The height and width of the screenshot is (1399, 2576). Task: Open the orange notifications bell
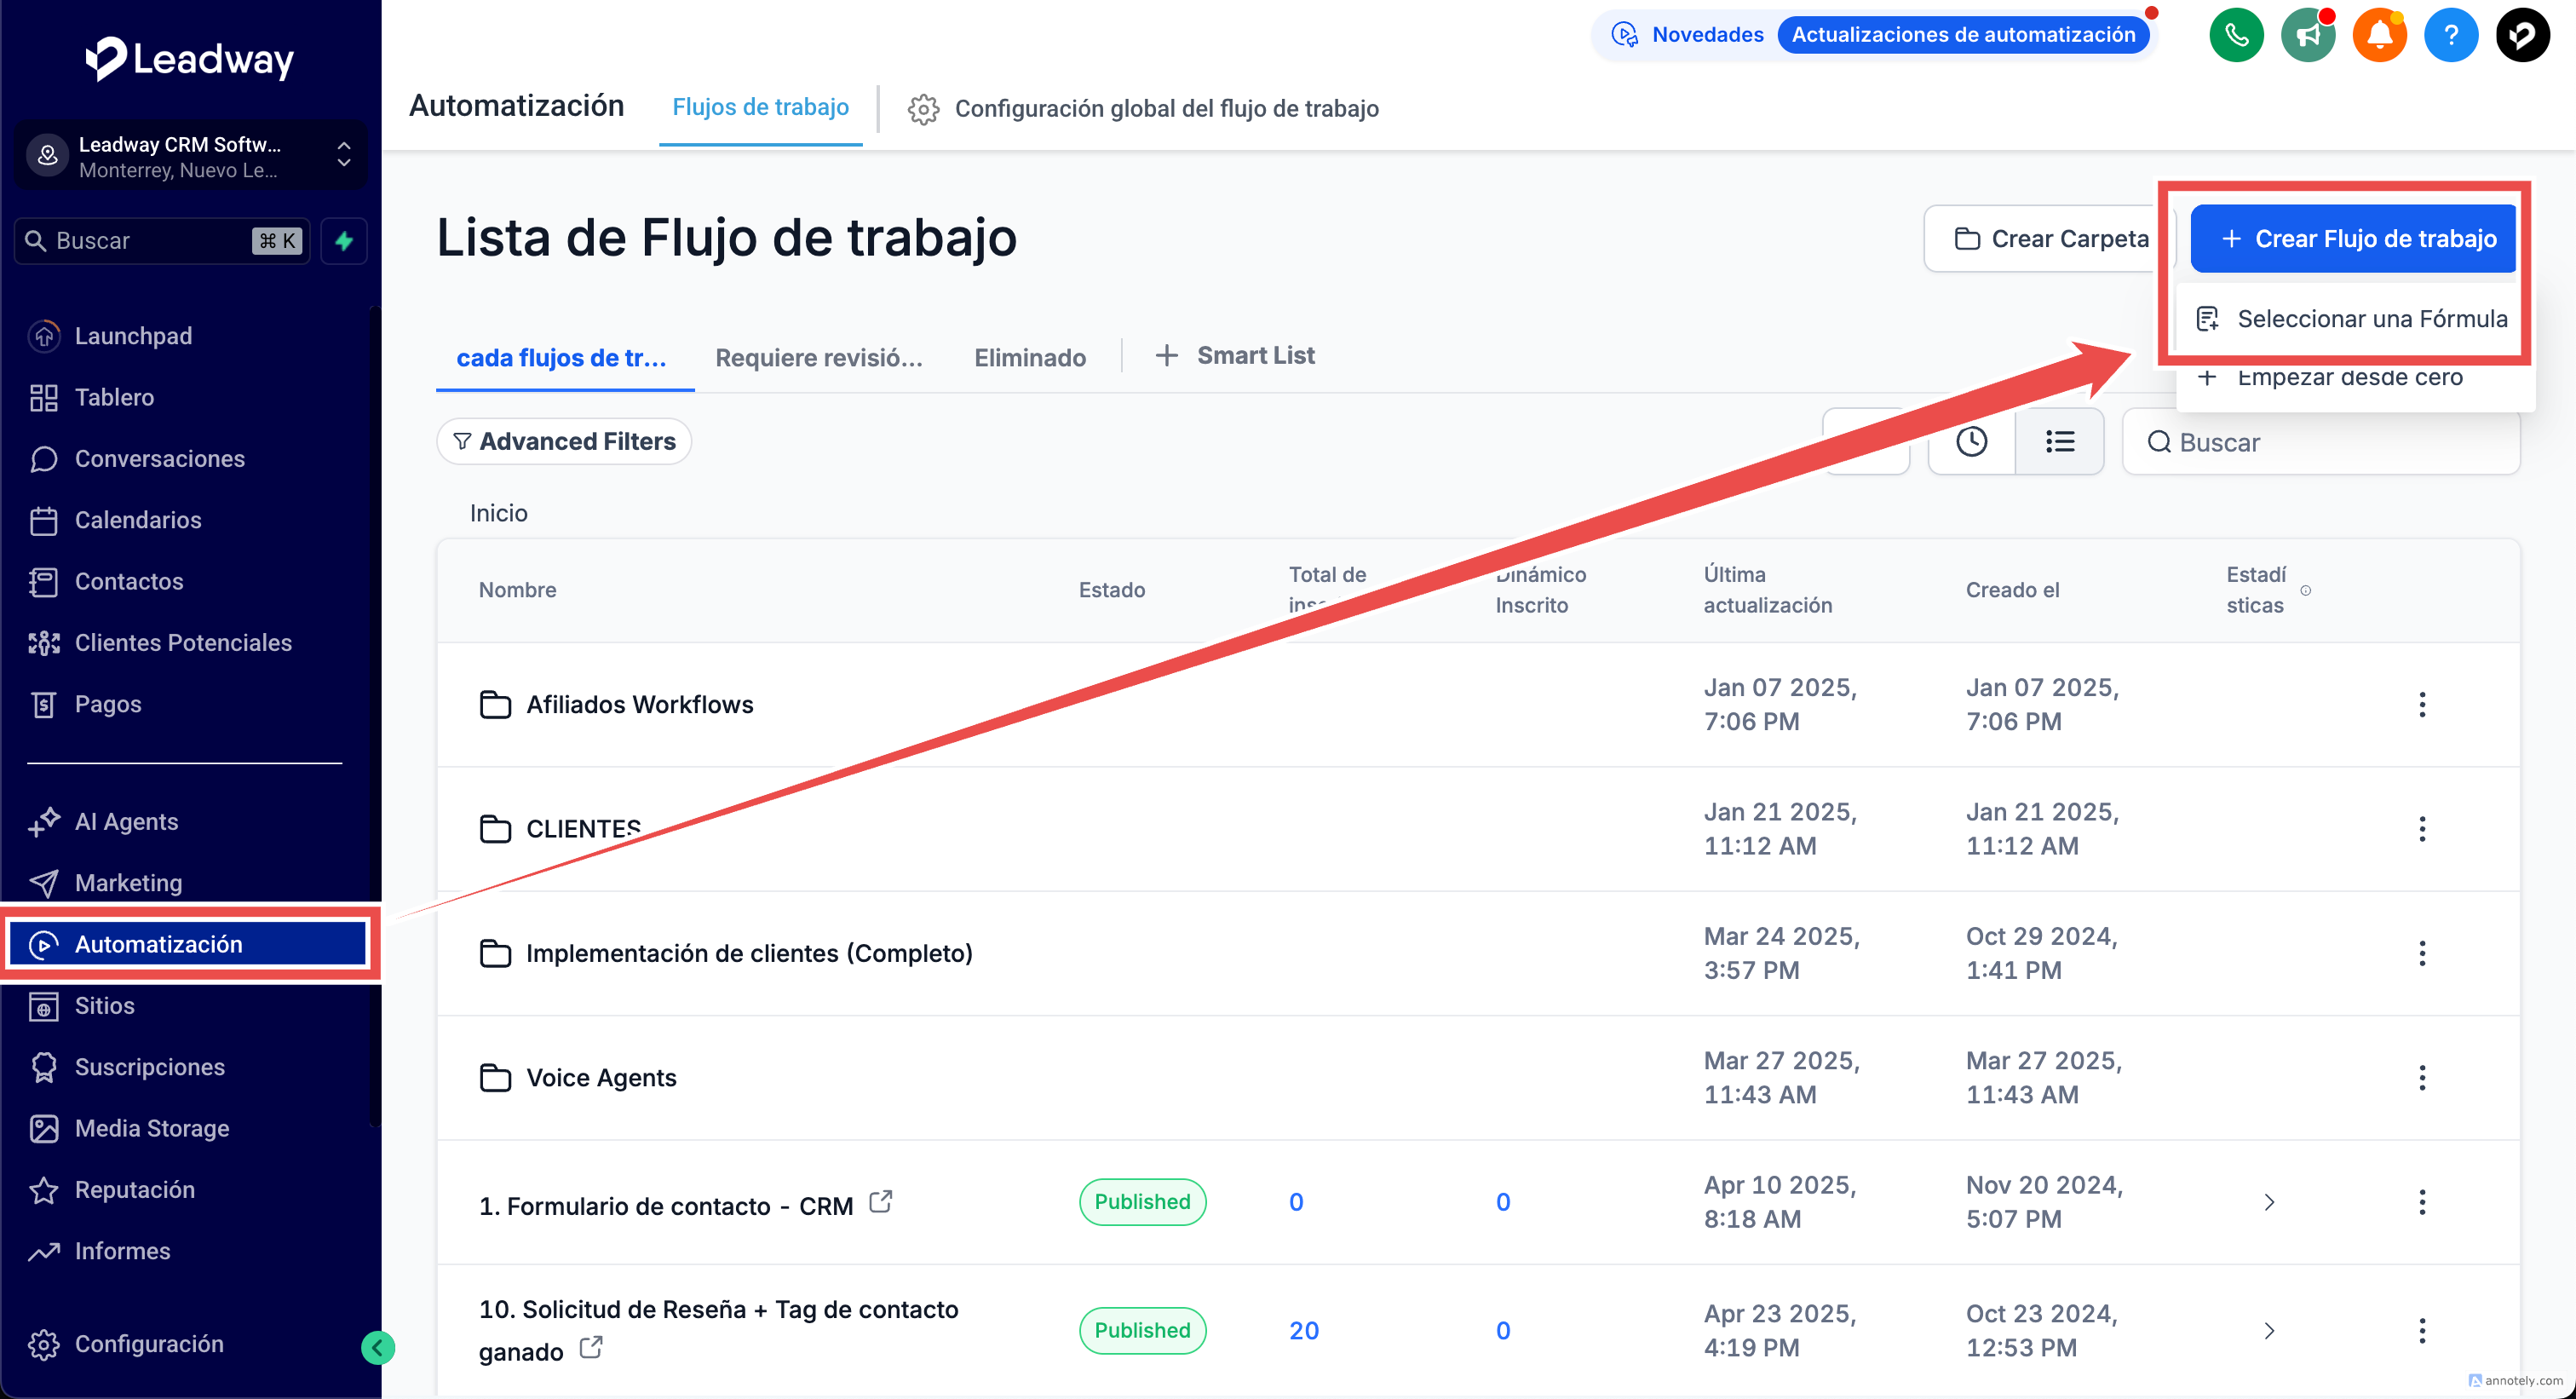coord(2379,35)
